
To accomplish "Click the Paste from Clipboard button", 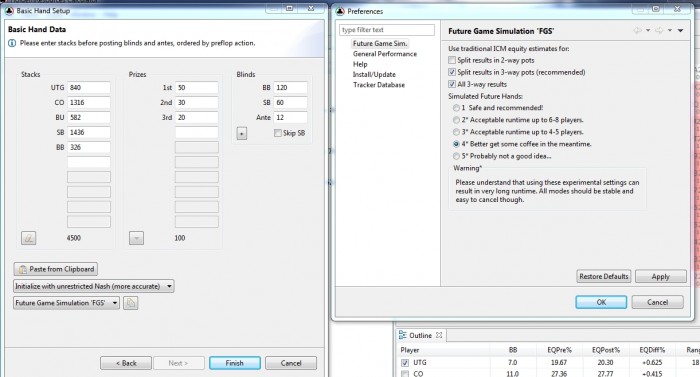I will click(56, 269).
